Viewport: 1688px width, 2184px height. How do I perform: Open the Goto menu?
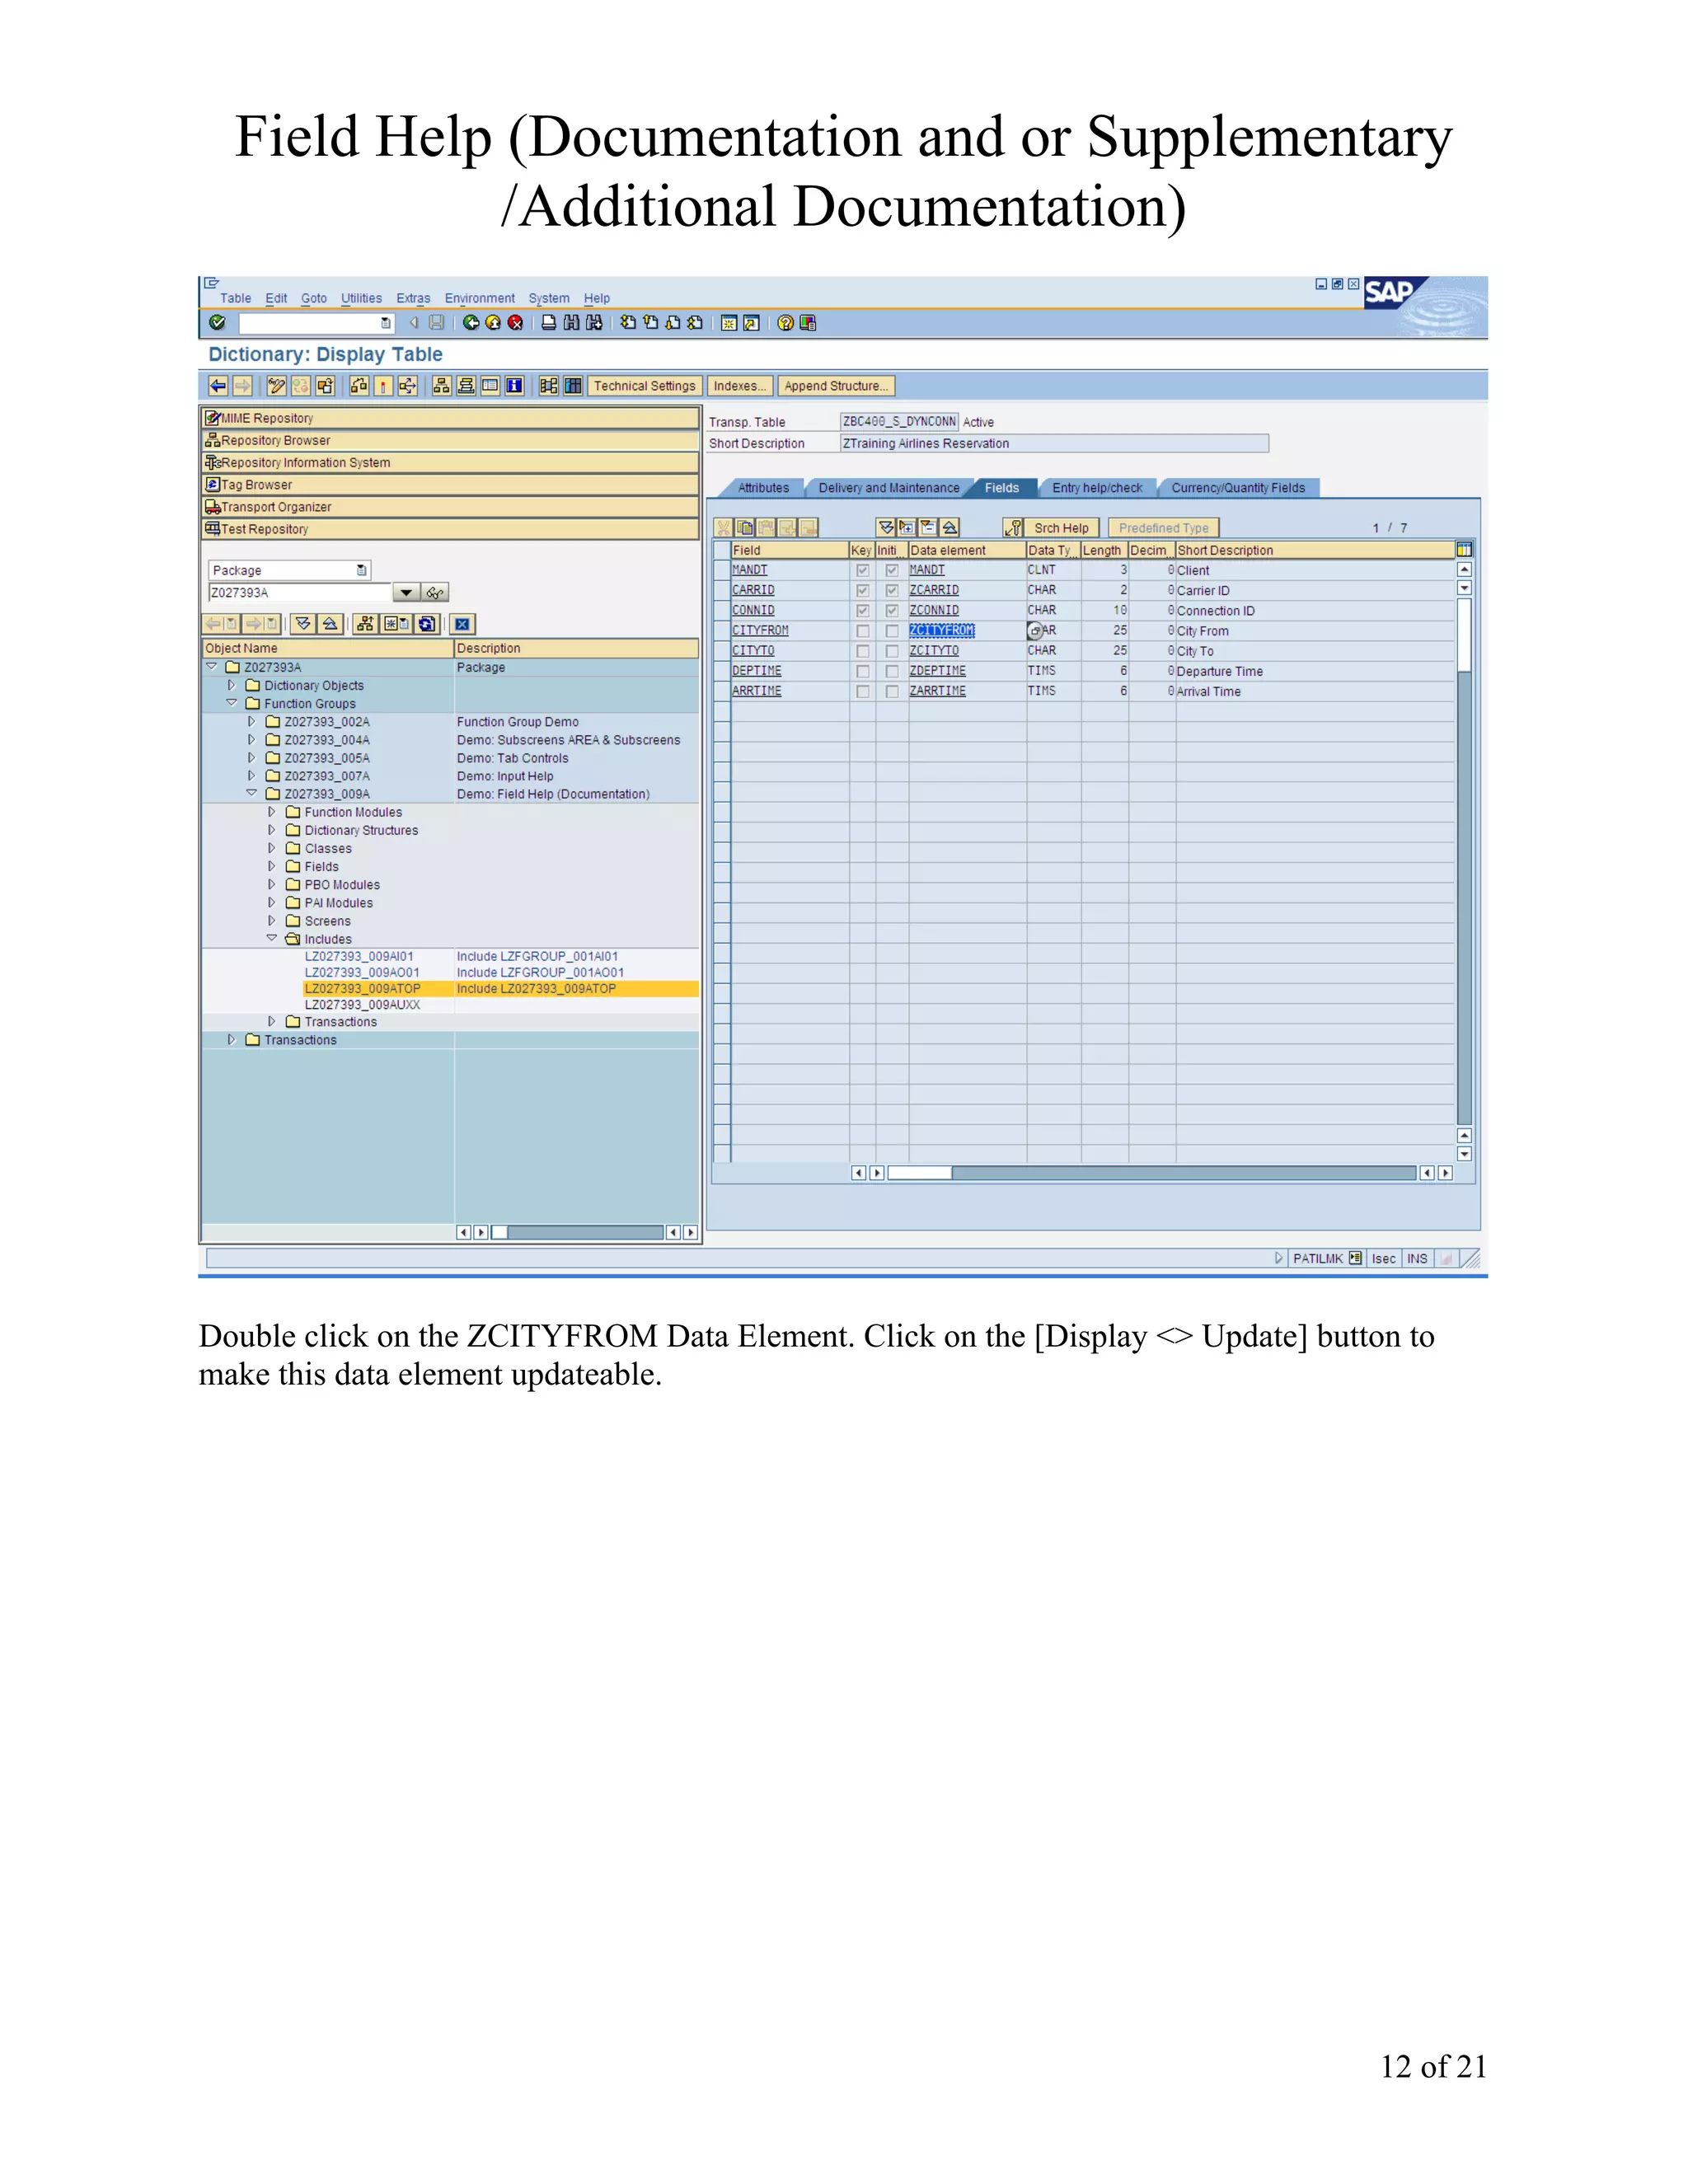click(314, 298)
